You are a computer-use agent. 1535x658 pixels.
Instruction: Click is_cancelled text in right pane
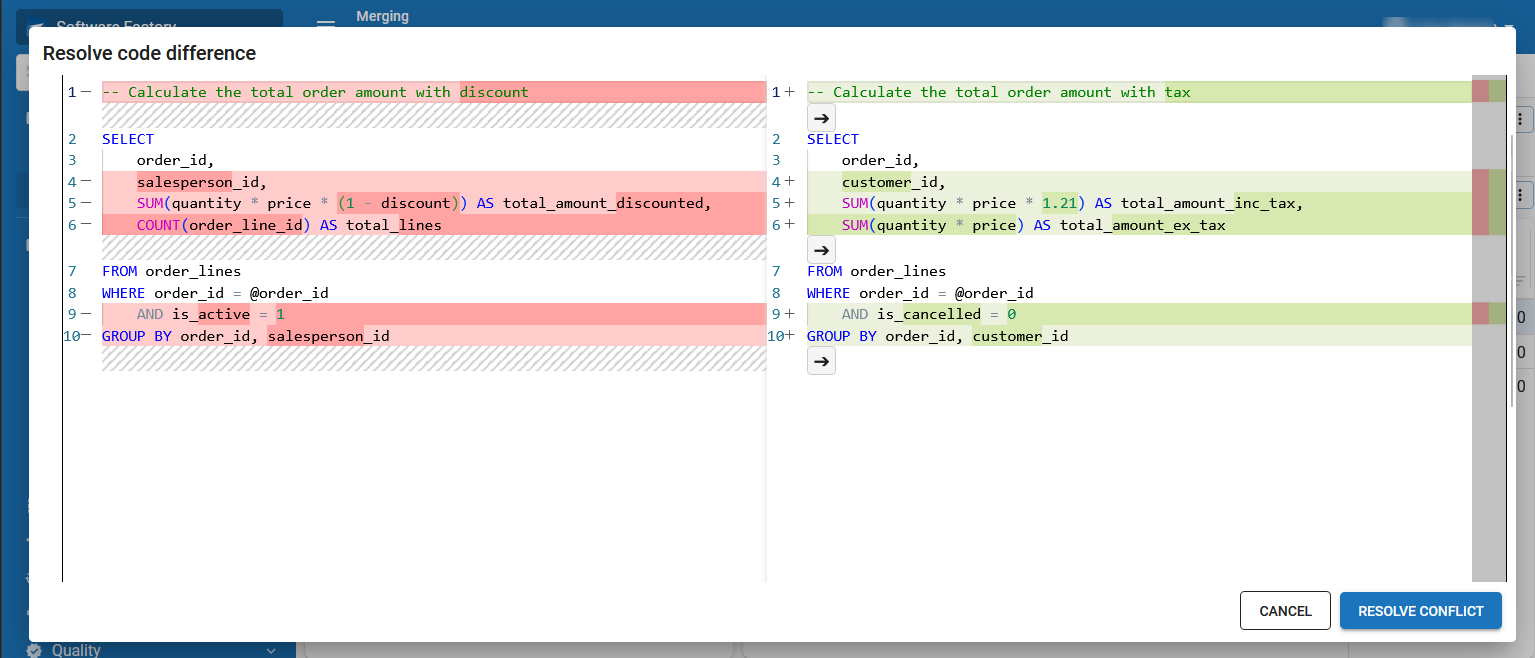point(929,314)
